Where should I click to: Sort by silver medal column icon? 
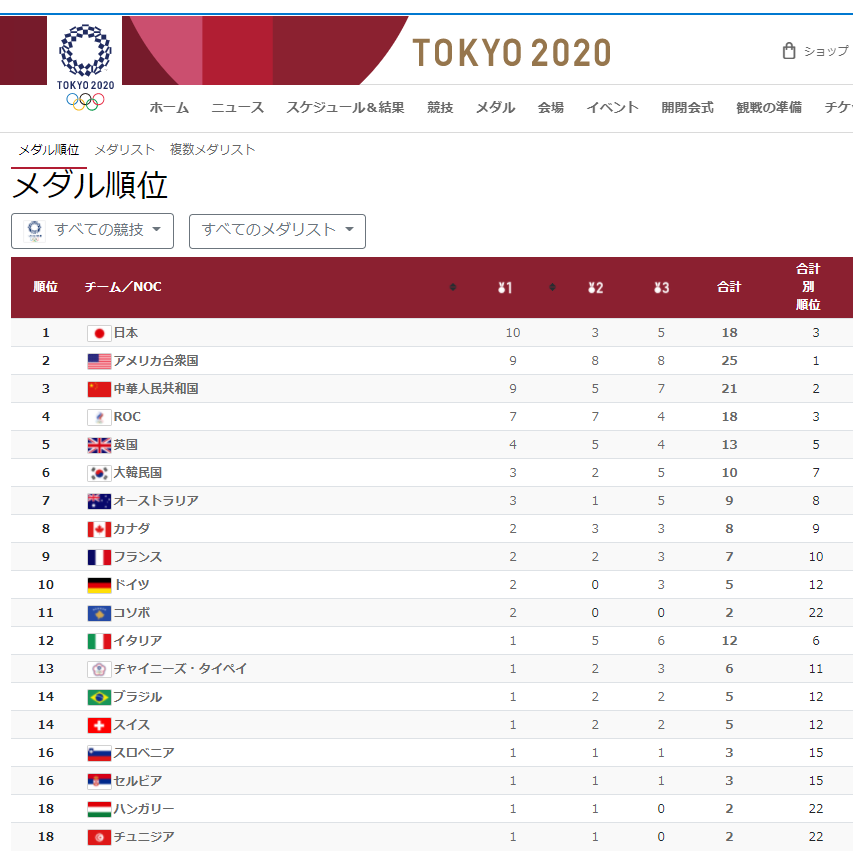pyautogui.click(x=595, y=287)
